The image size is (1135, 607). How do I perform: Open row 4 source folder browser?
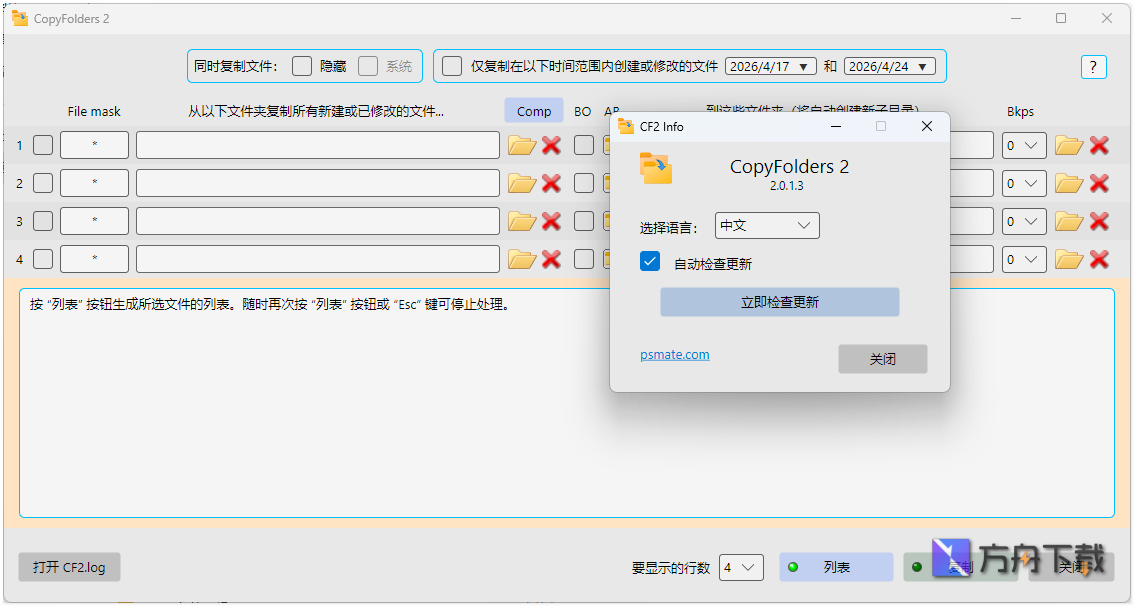521,258
